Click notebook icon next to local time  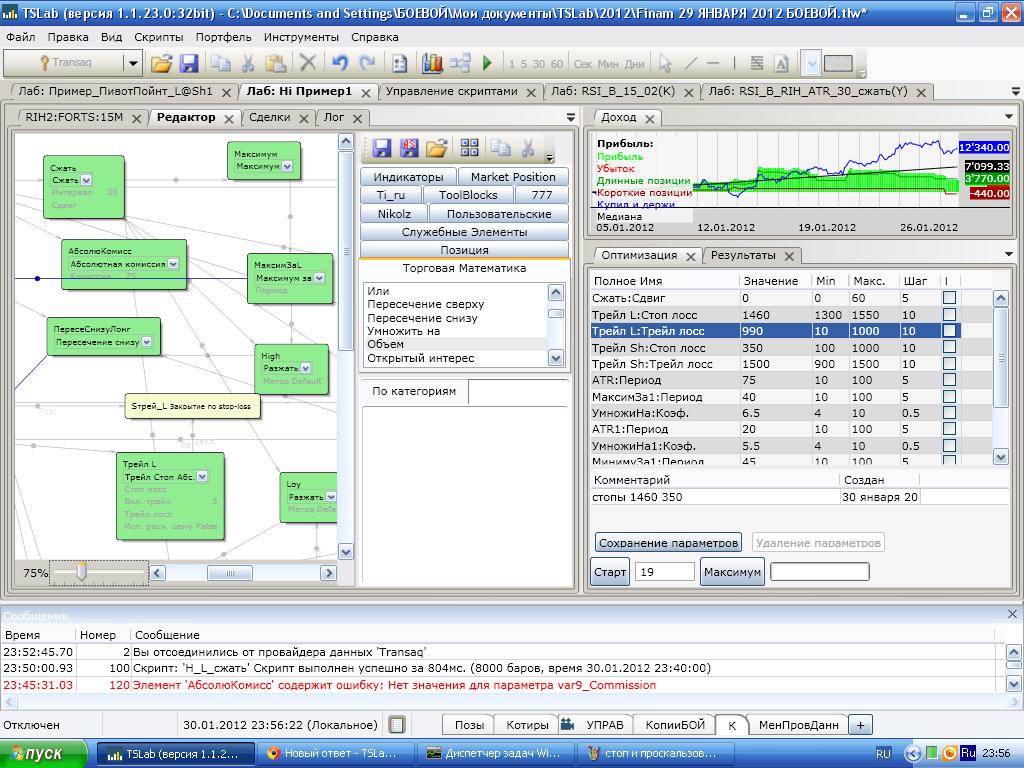pos(397,725)
